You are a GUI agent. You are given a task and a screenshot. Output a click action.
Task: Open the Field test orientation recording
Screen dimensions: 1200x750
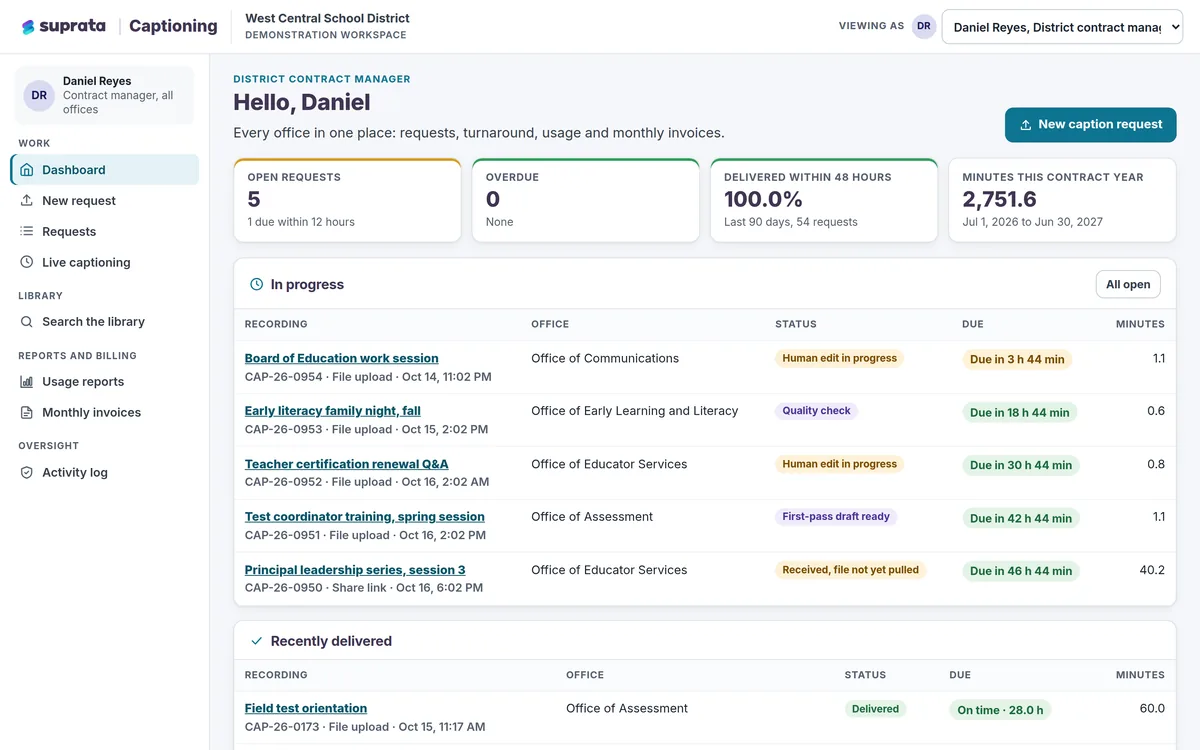tap(306, 708)
